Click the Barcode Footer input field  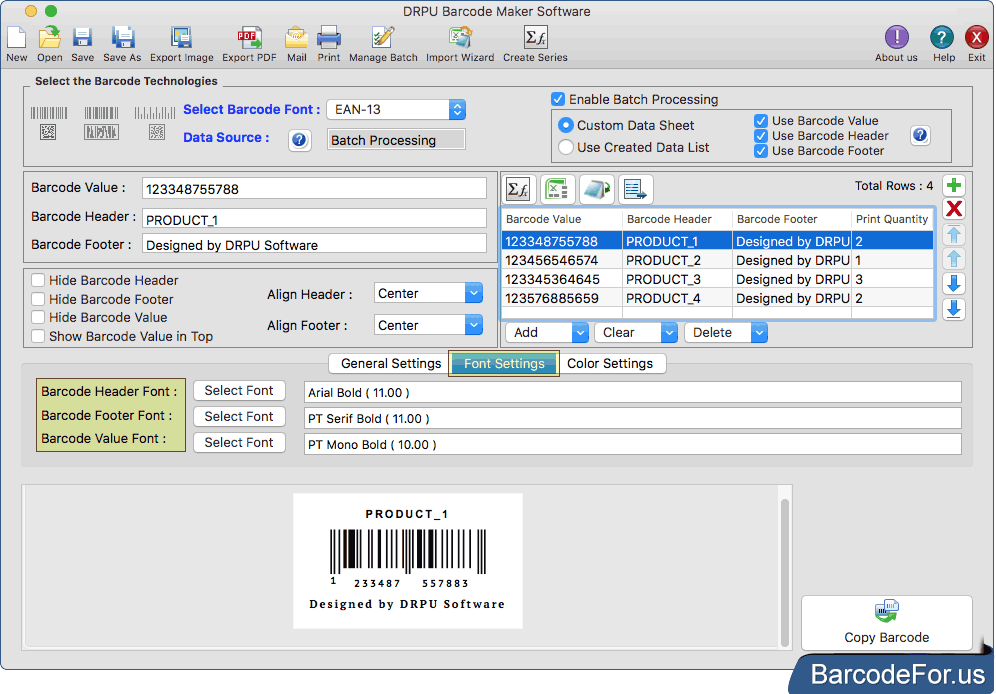(x=314, y=244)
